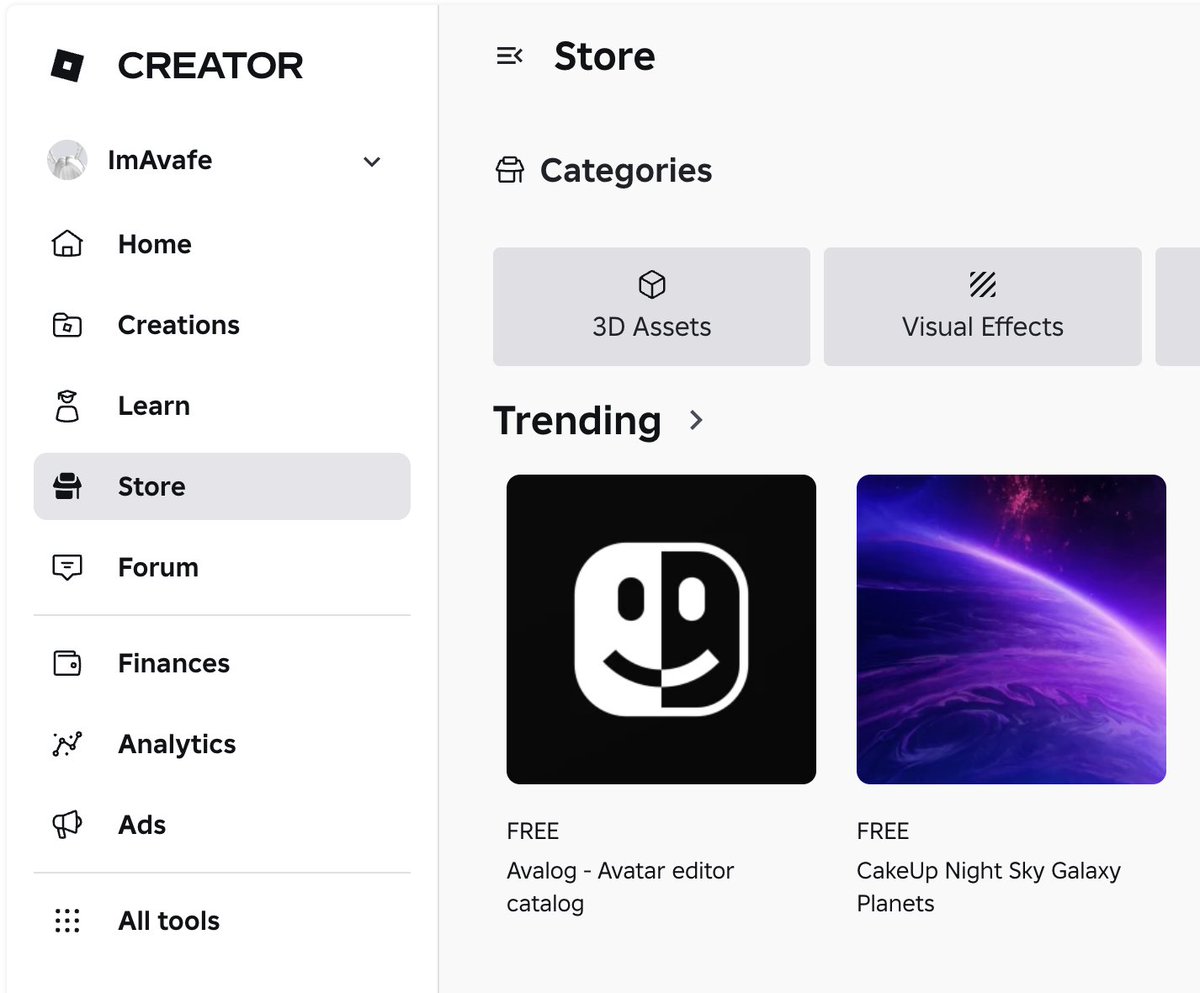The image size is (1200, 993).
Task: Click the Categories heading text
Action: click(626, 171)
